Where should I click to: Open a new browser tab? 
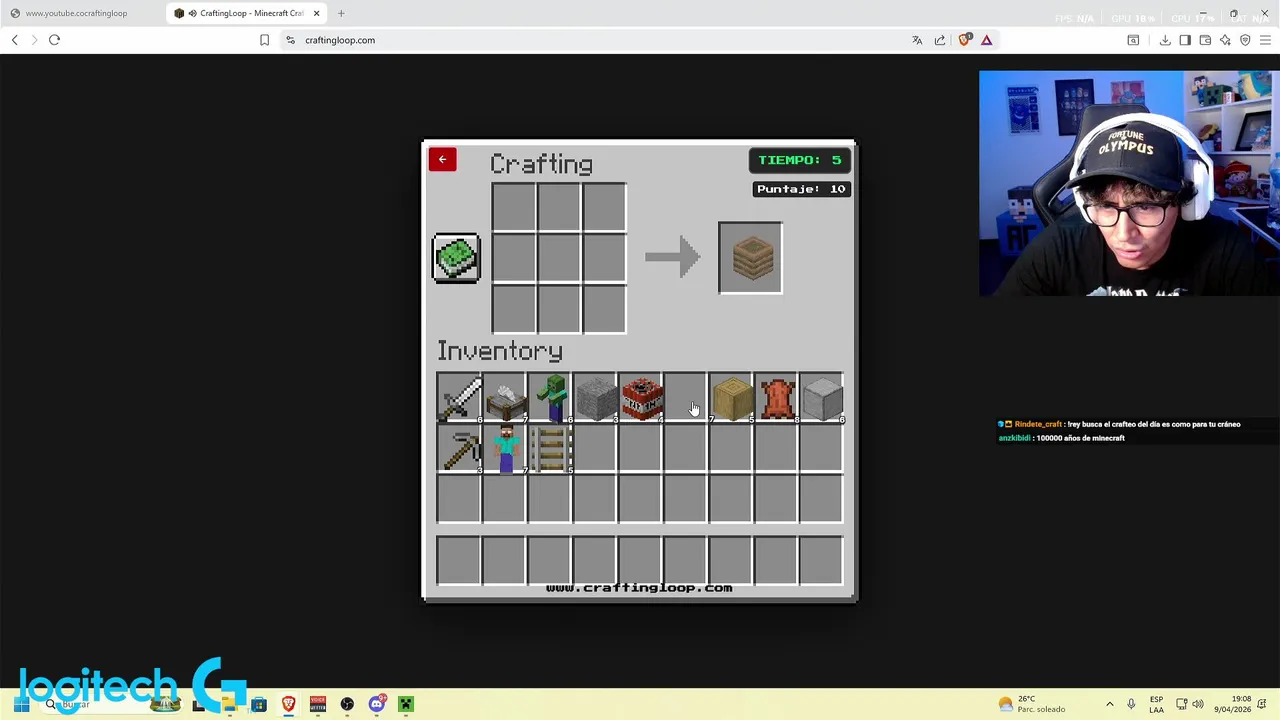click(341, 13)
